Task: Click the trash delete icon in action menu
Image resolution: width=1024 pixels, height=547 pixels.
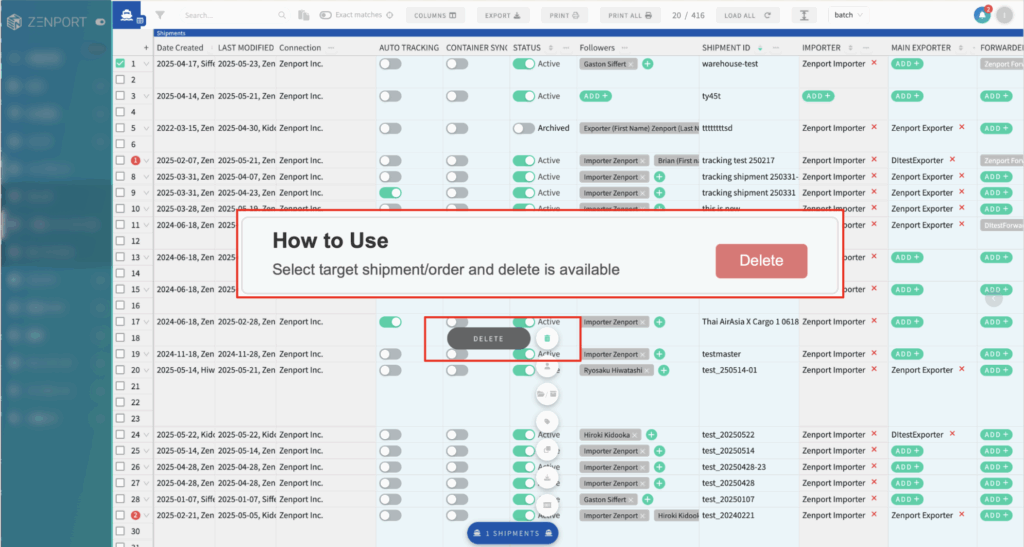Action: pos(547,339)
